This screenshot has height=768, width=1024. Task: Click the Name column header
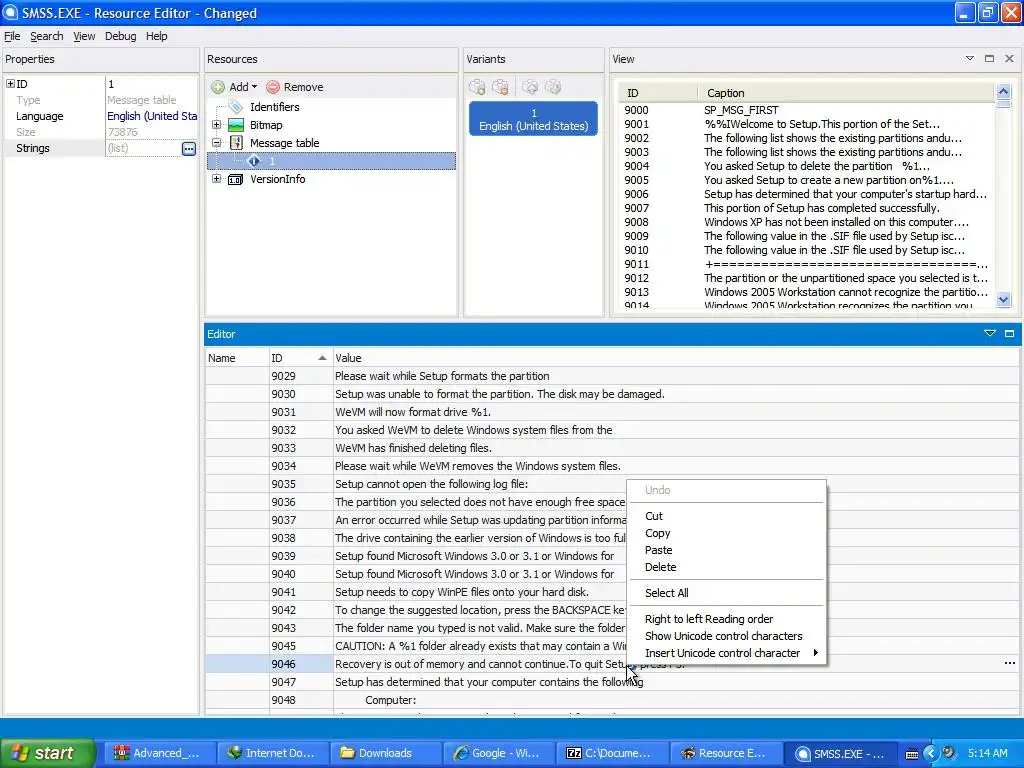click(x=237, y=358)
